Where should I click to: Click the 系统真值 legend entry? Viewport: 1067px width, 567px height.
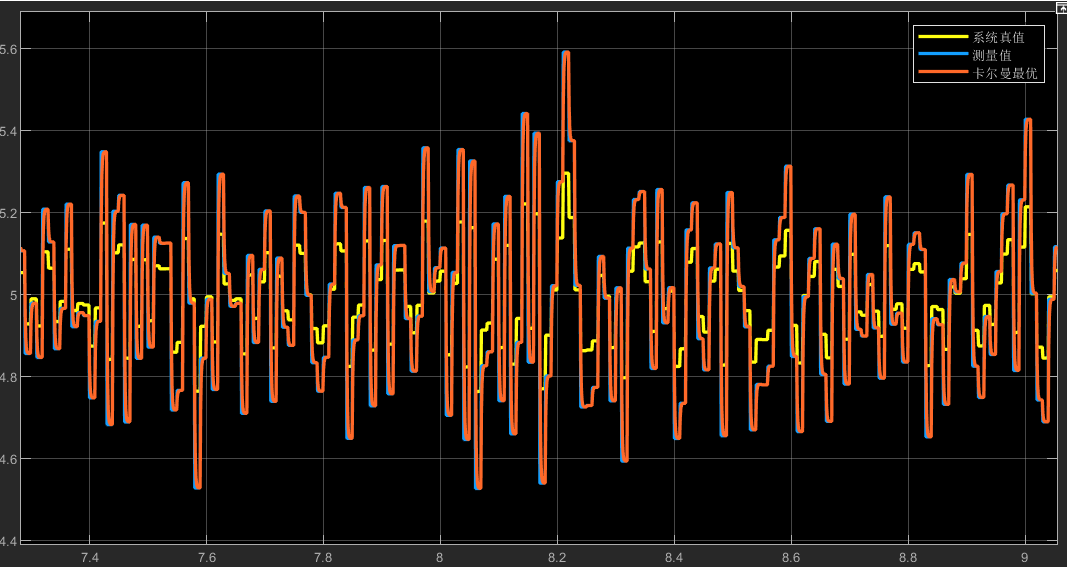tap(999, 37)
